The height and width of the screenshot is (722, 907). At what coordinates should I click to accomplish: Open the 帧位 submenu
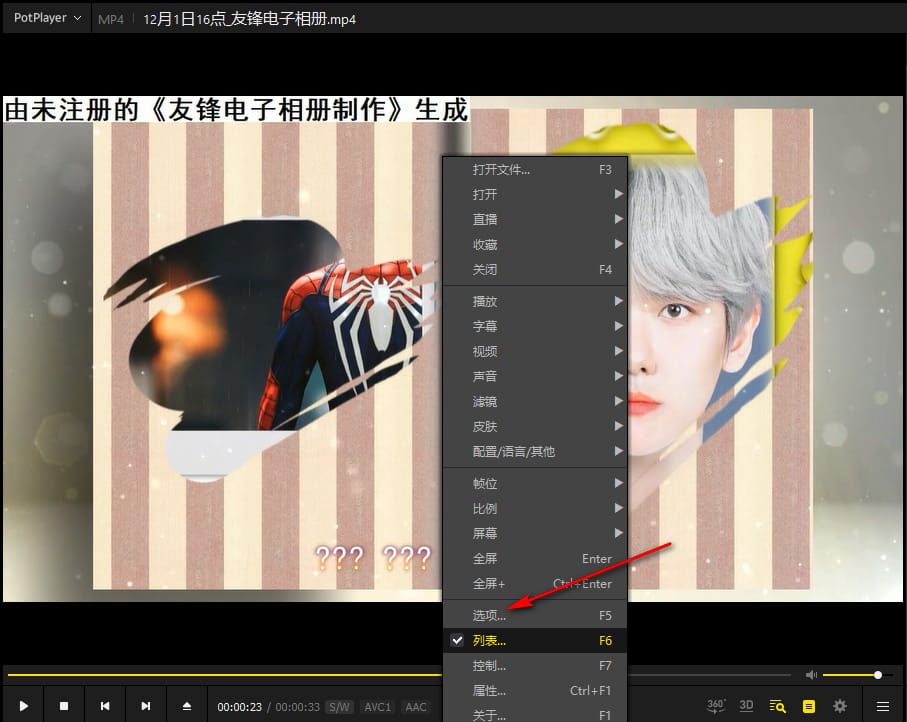click(x=535, y=483)
